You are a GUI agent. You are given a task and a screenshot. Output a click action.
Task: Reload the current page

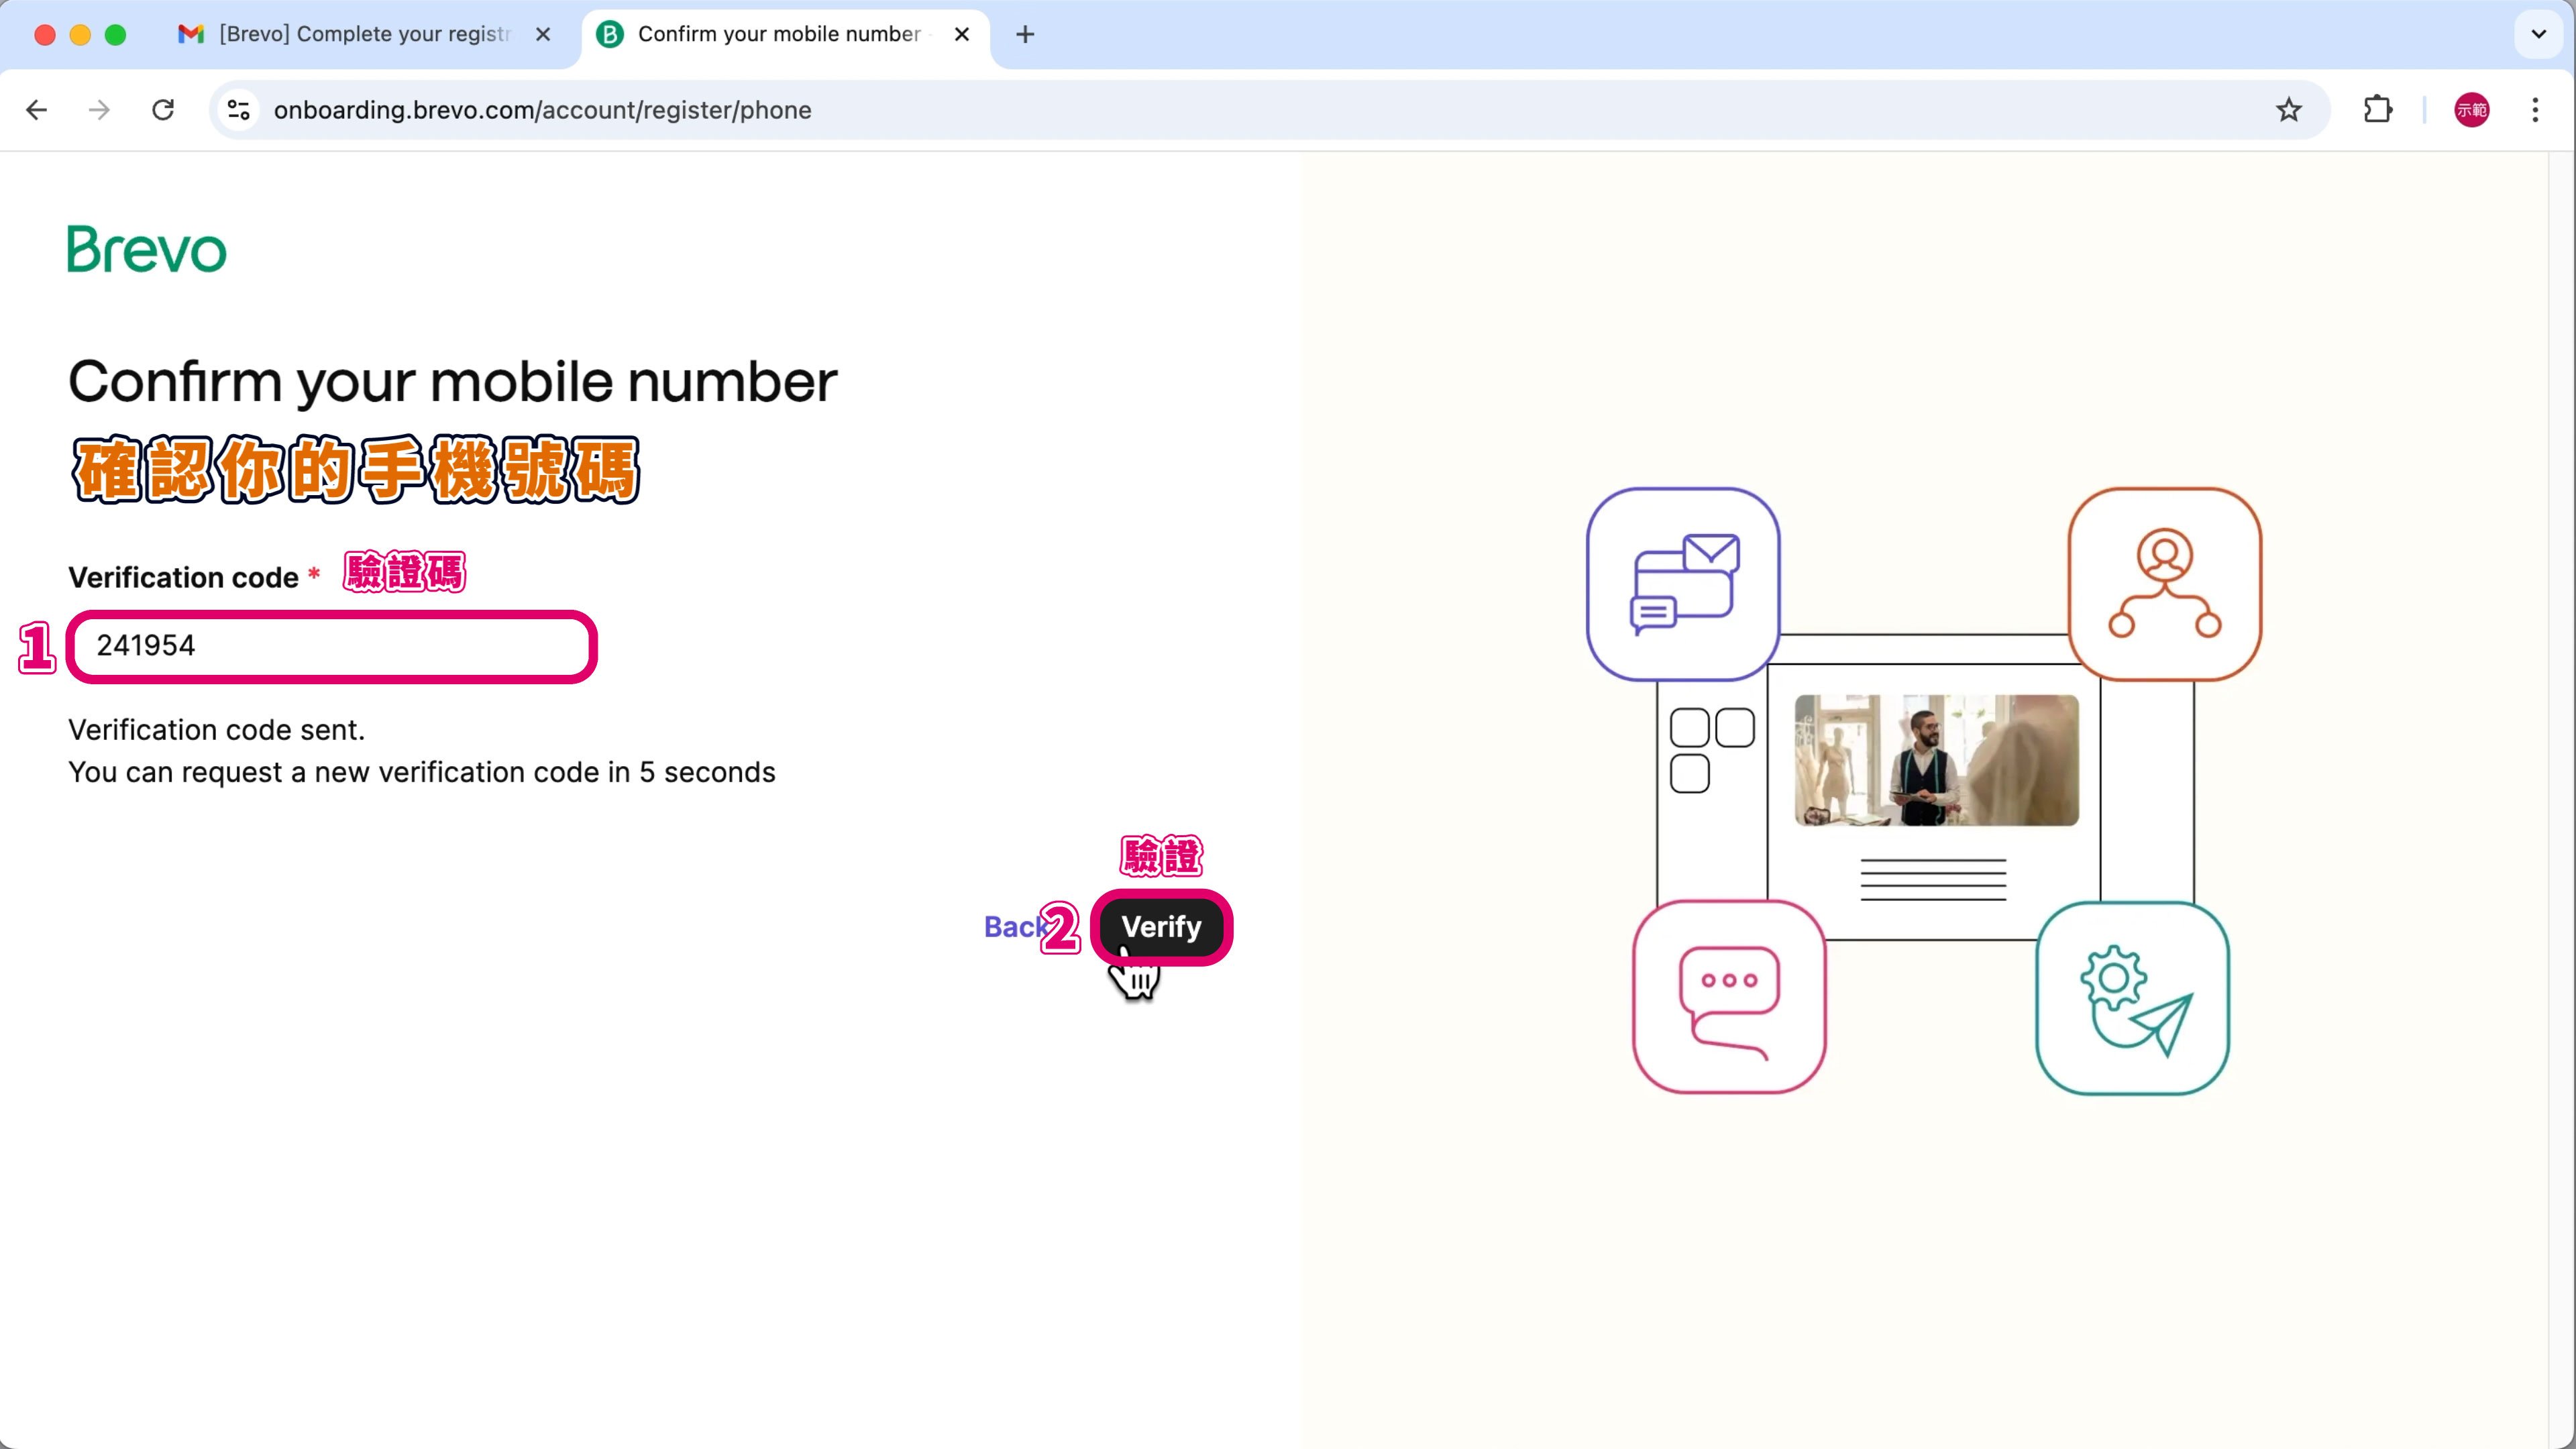pos(163,110)
